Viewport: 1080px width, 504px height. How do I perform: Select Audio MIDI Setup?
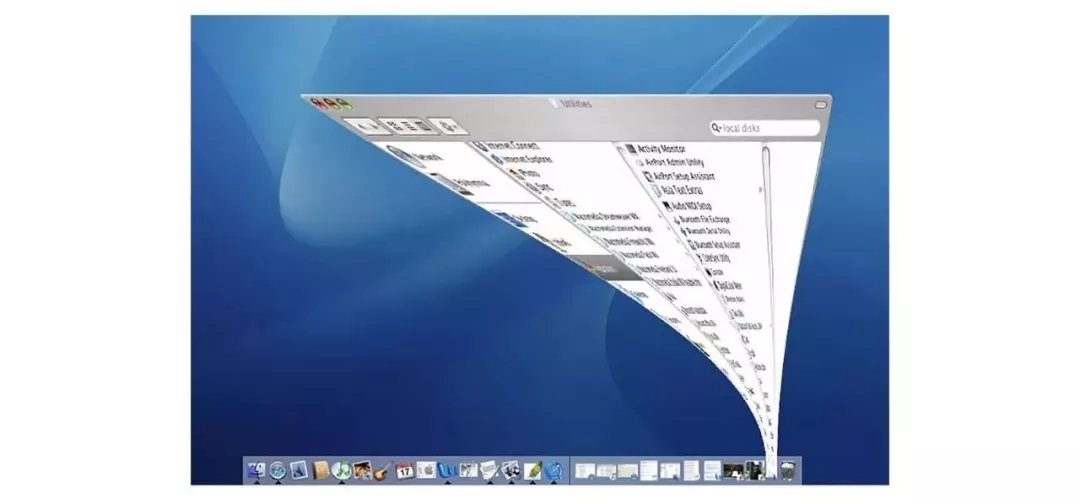tap(687, 205)
